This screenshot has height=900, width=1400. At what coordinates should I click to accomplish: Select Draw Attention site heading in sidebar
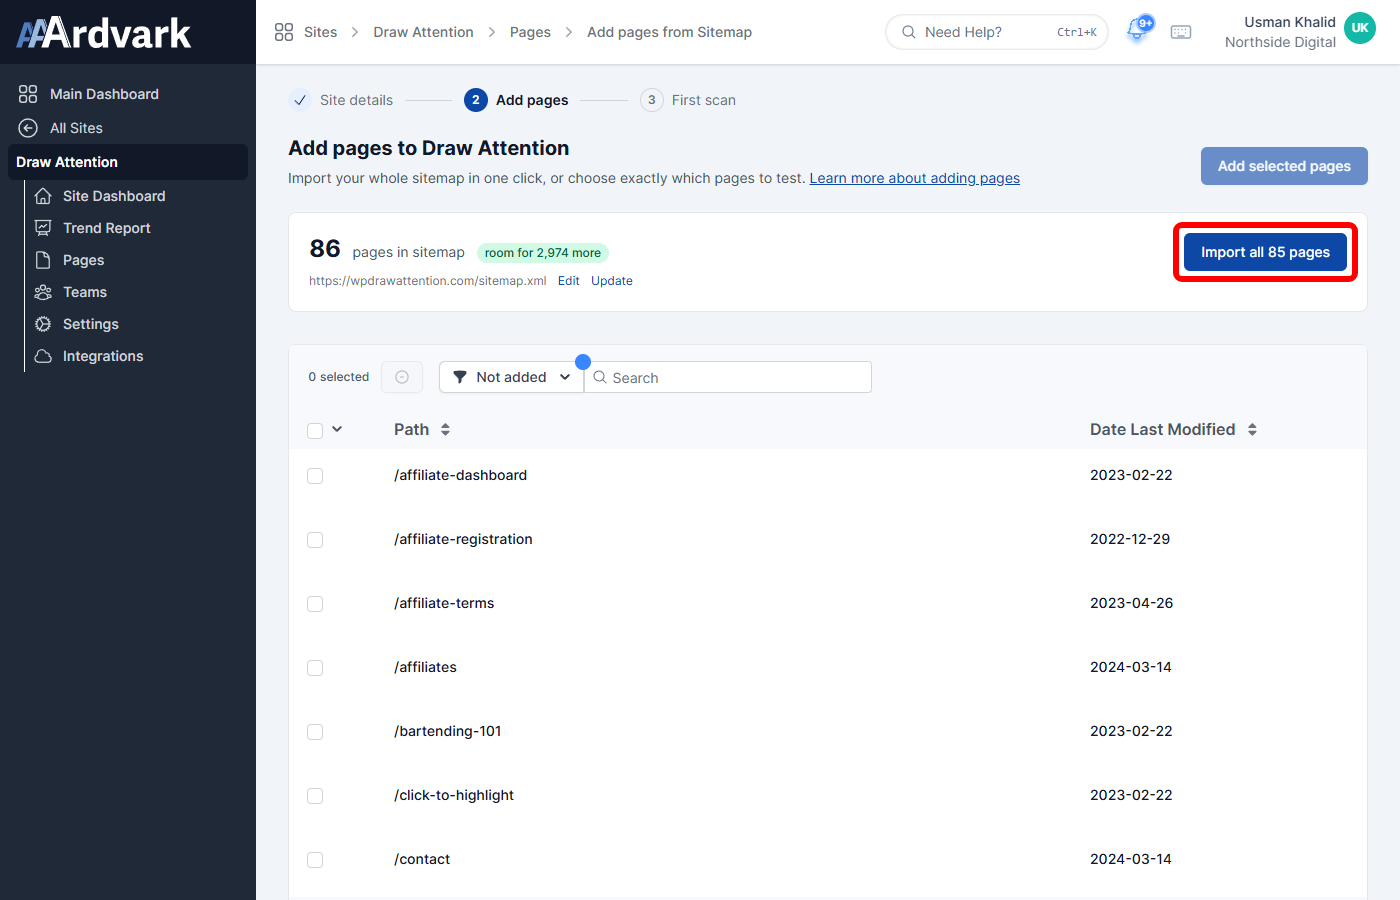128,162
